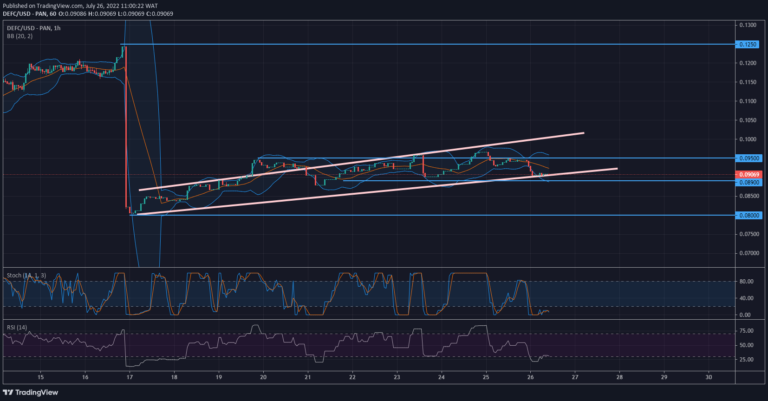Screen dimensions: 768x401
Task: Click the 80.00 Stoch scale value
Action: 746,282
